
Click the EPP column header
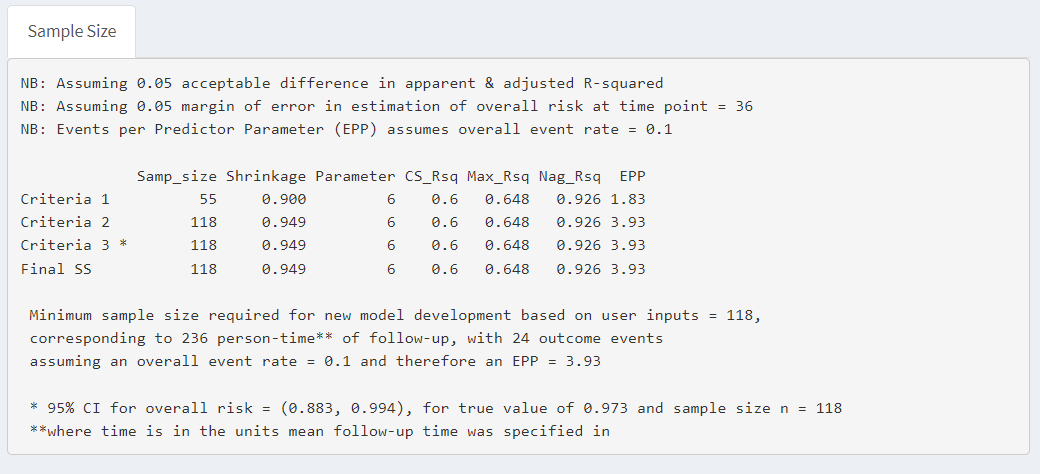click(x=632, y=176)
